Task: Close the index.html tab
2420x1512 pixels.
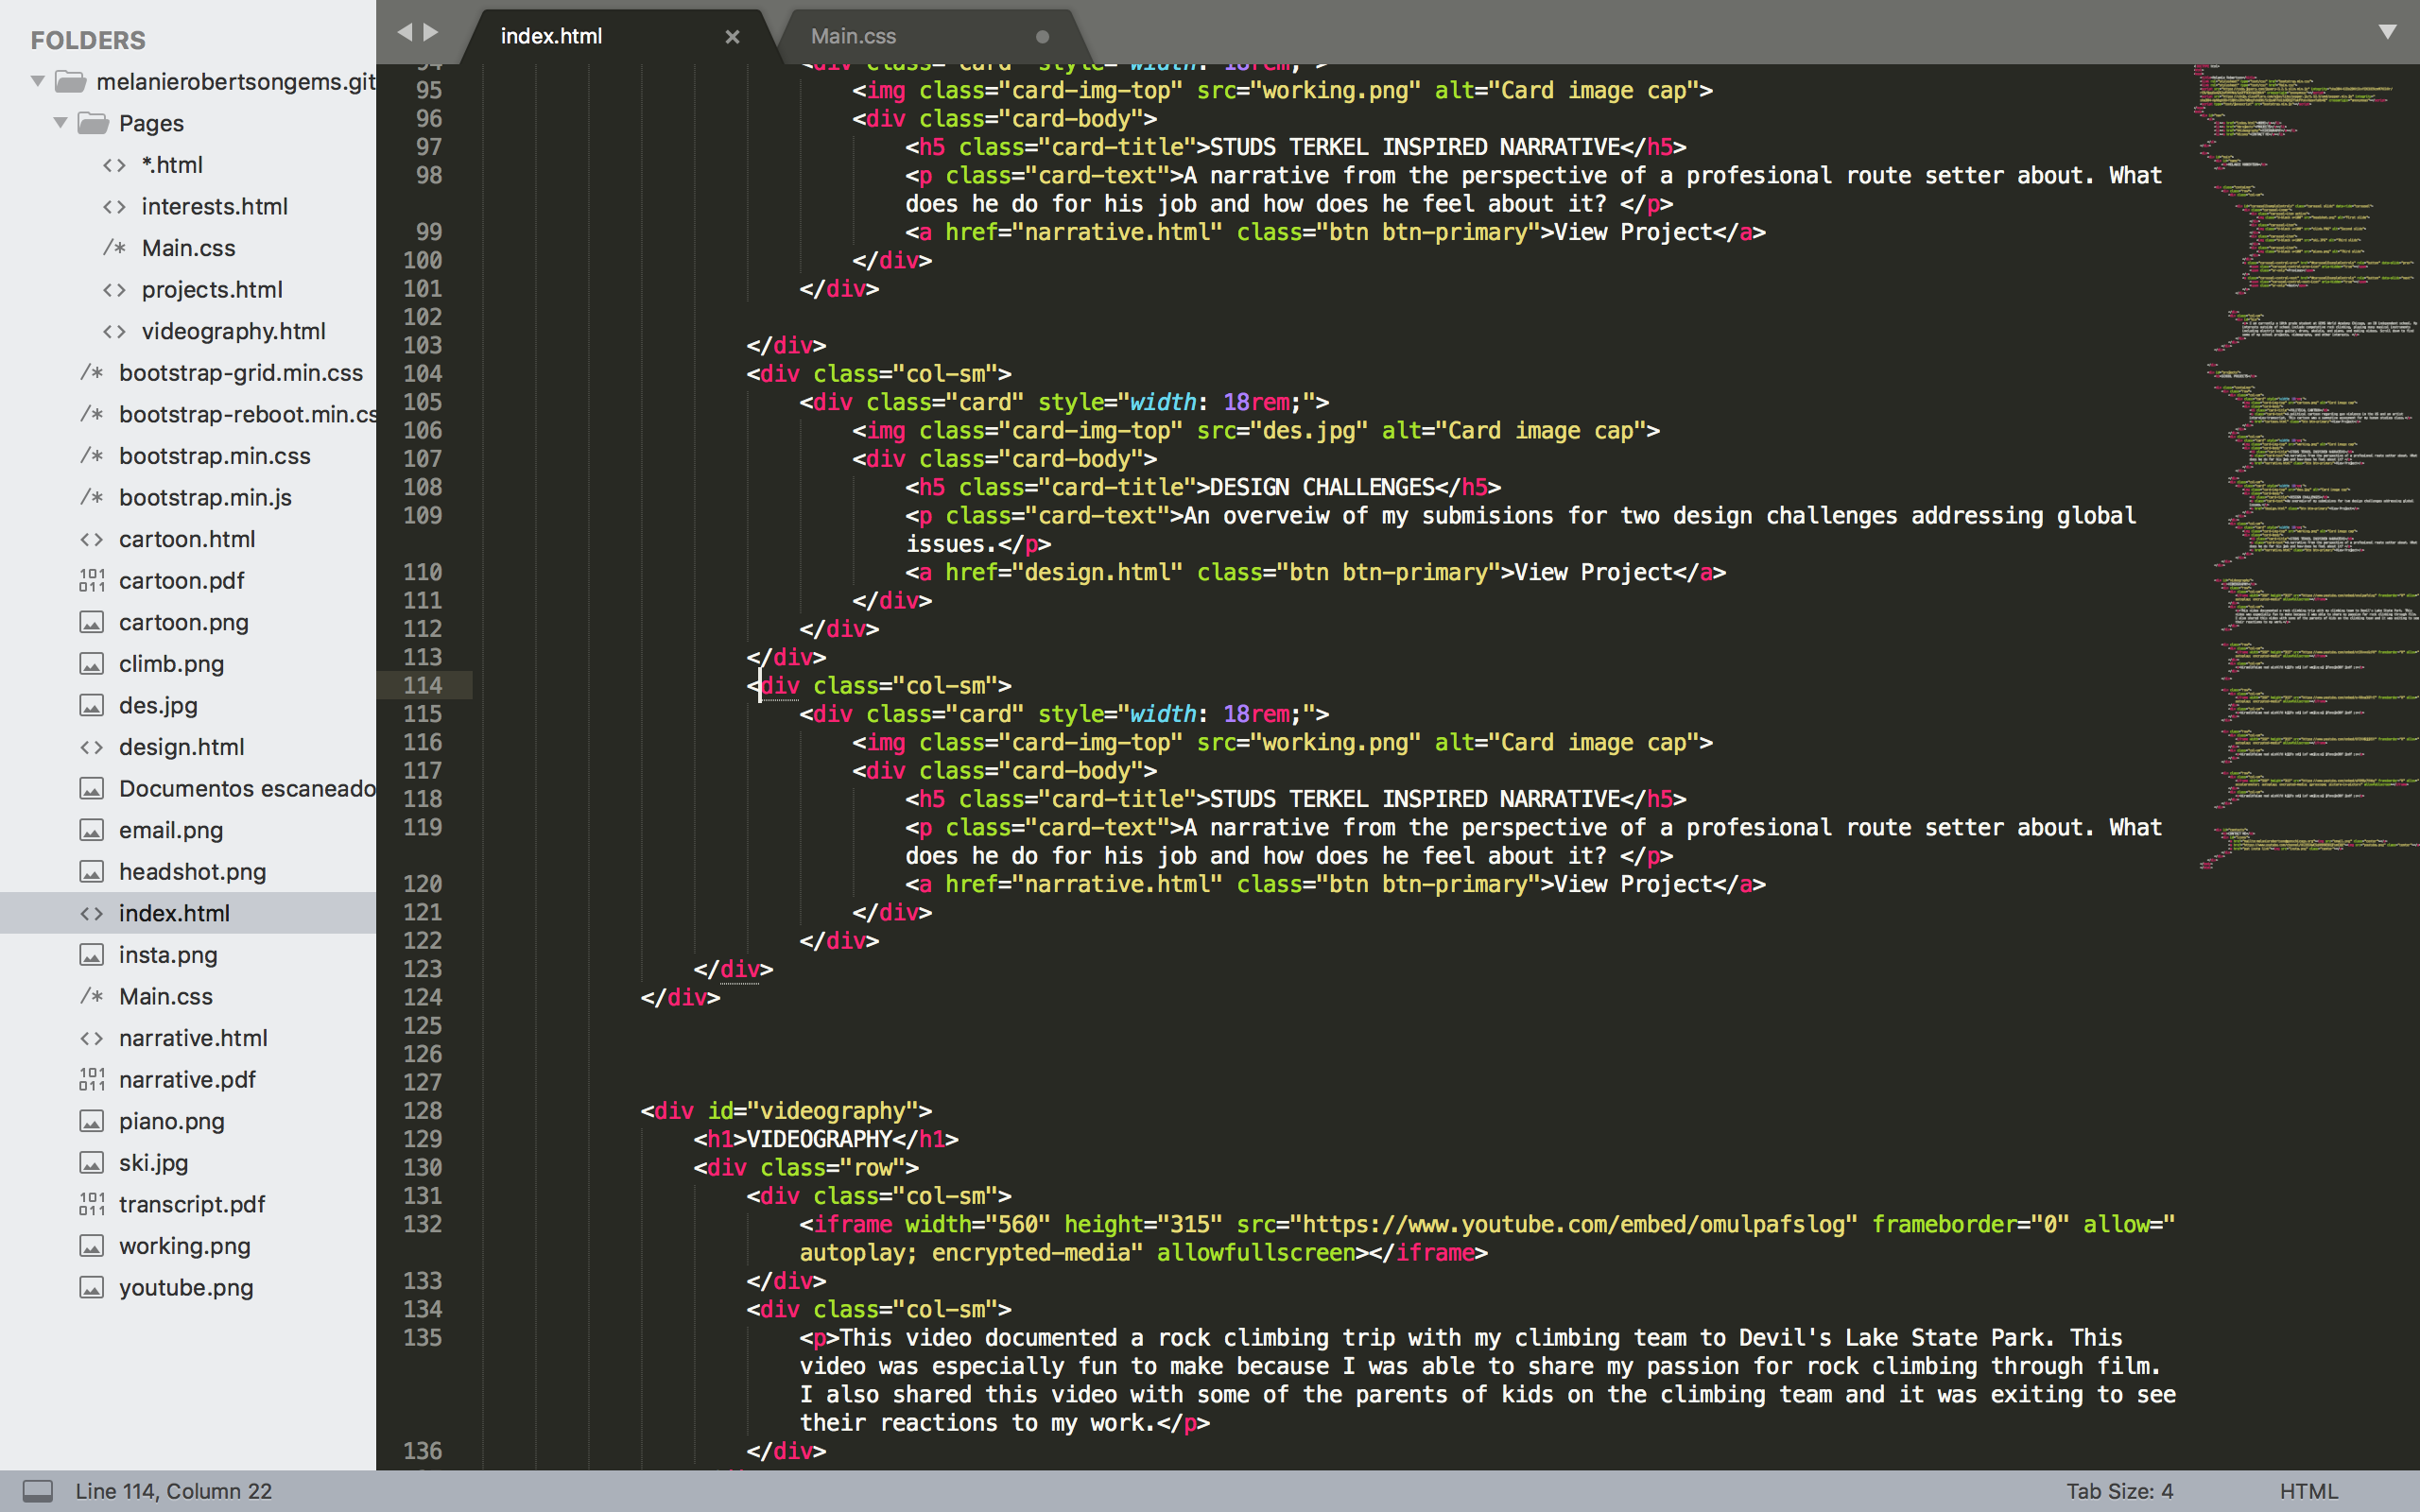Action: [732, 37]
